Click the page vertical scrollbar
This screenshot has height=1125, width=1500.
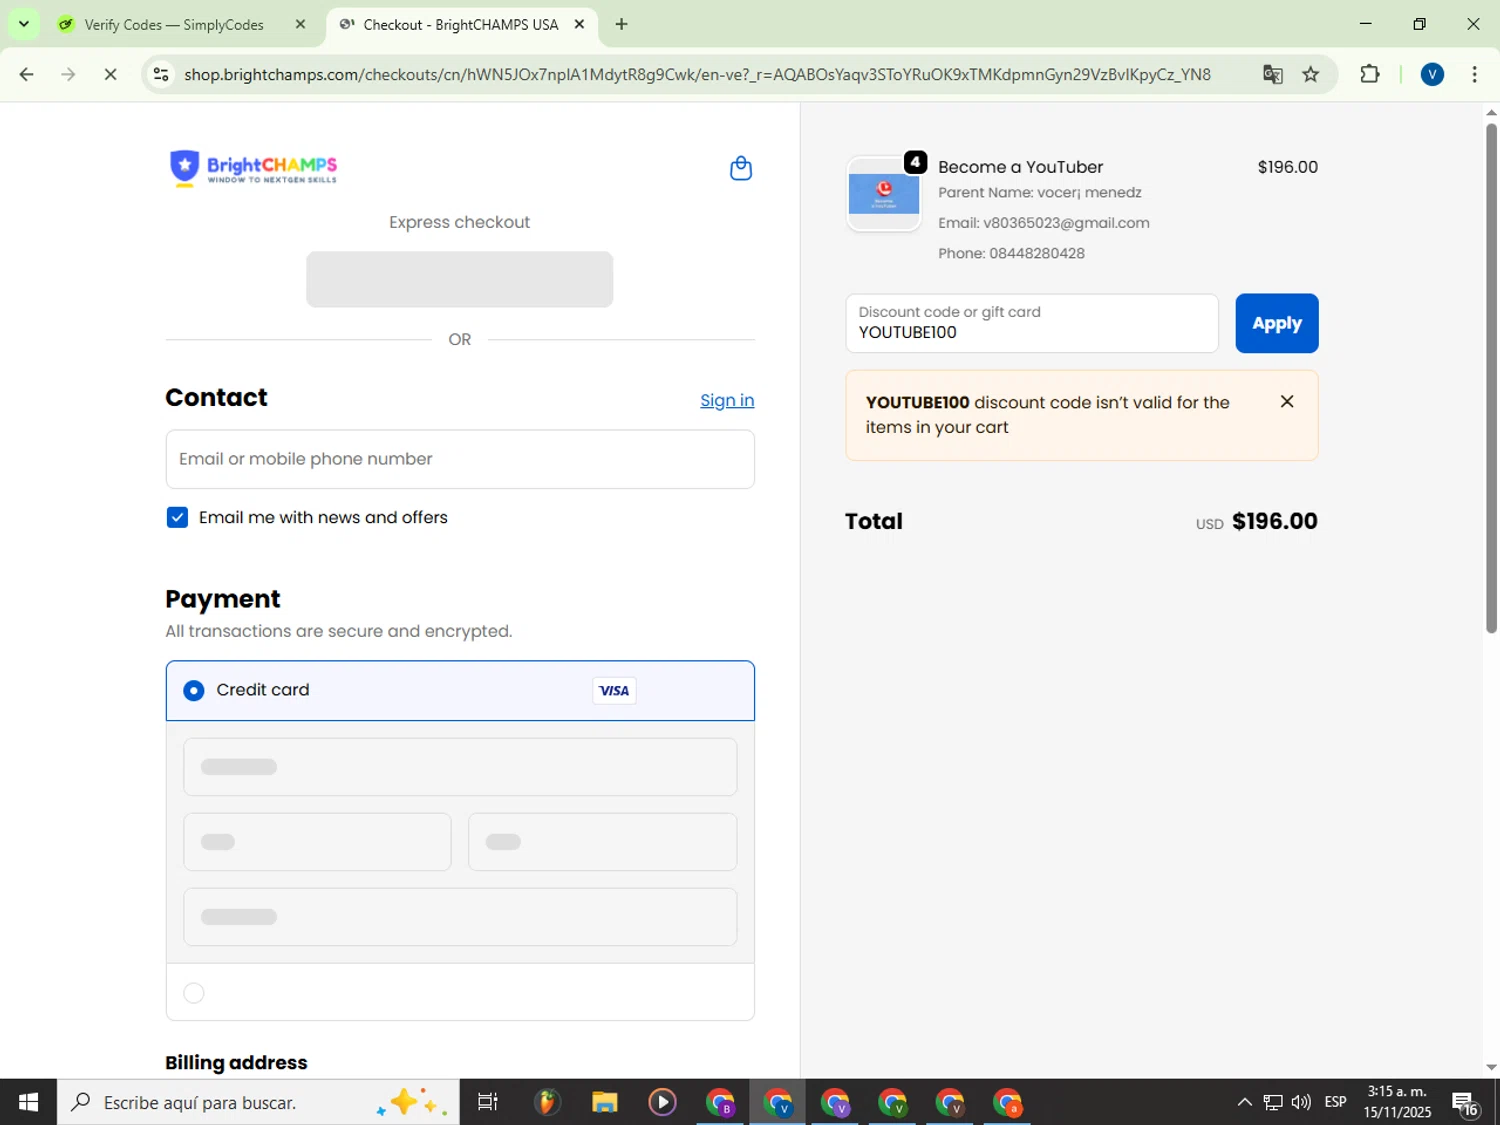[1491, 378]
